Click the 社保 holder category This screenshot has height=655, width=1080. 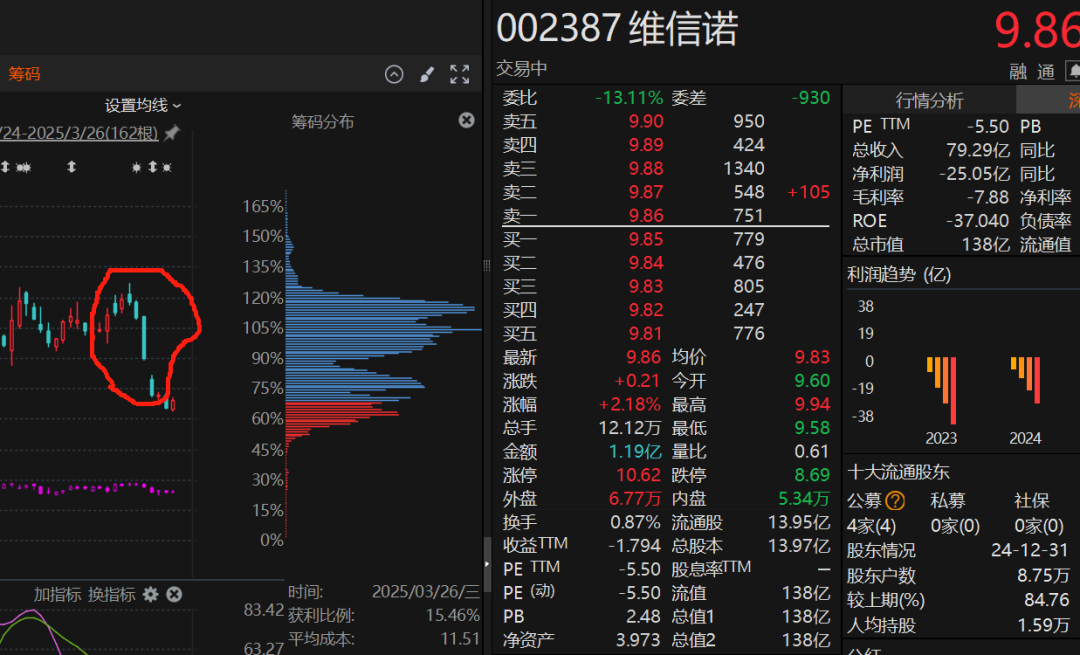coord(1032,501)
